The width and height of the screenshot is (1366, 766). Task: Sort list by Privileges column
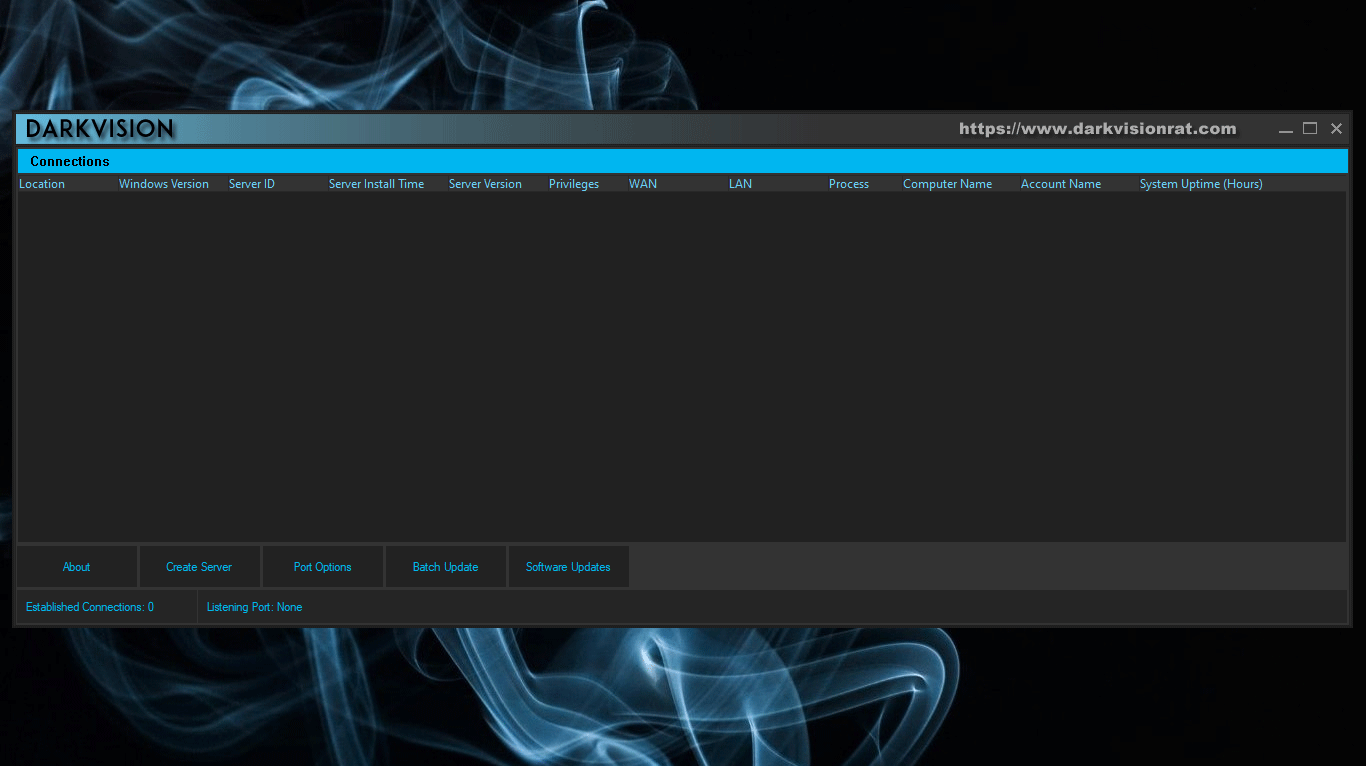point(574,184)
